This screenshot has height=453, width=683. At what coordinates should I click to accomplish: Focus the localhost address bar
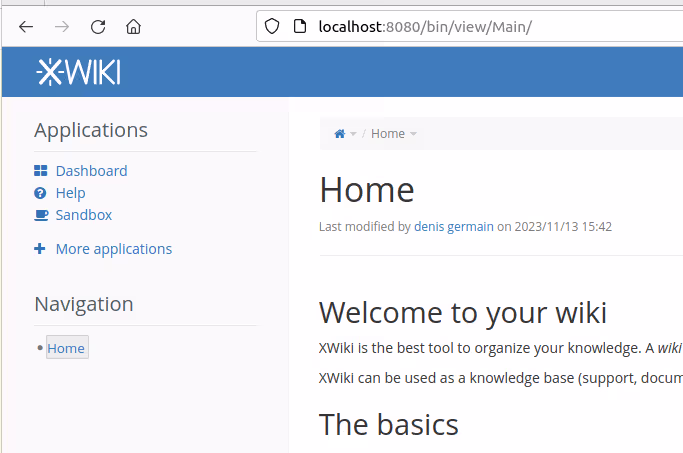(x=450, y=27)
